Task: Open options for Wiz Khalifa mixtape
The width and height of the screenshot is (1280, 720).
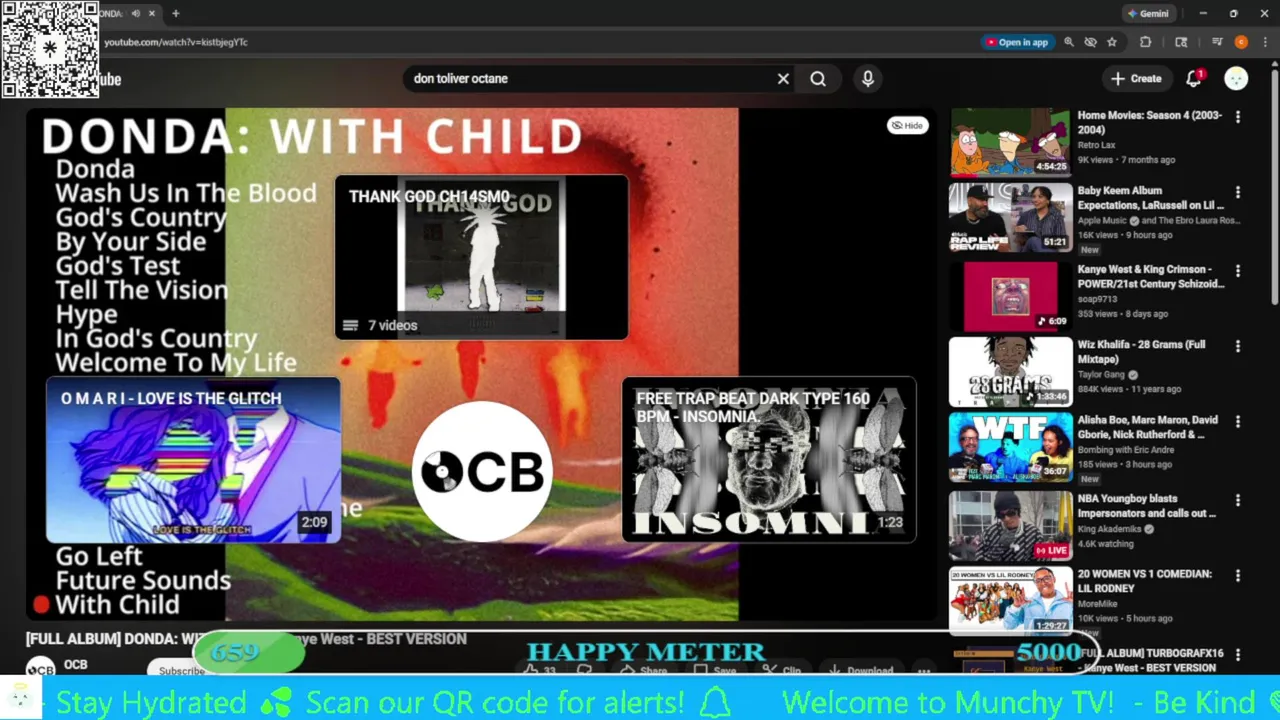Action: (x=1238, y=347)
